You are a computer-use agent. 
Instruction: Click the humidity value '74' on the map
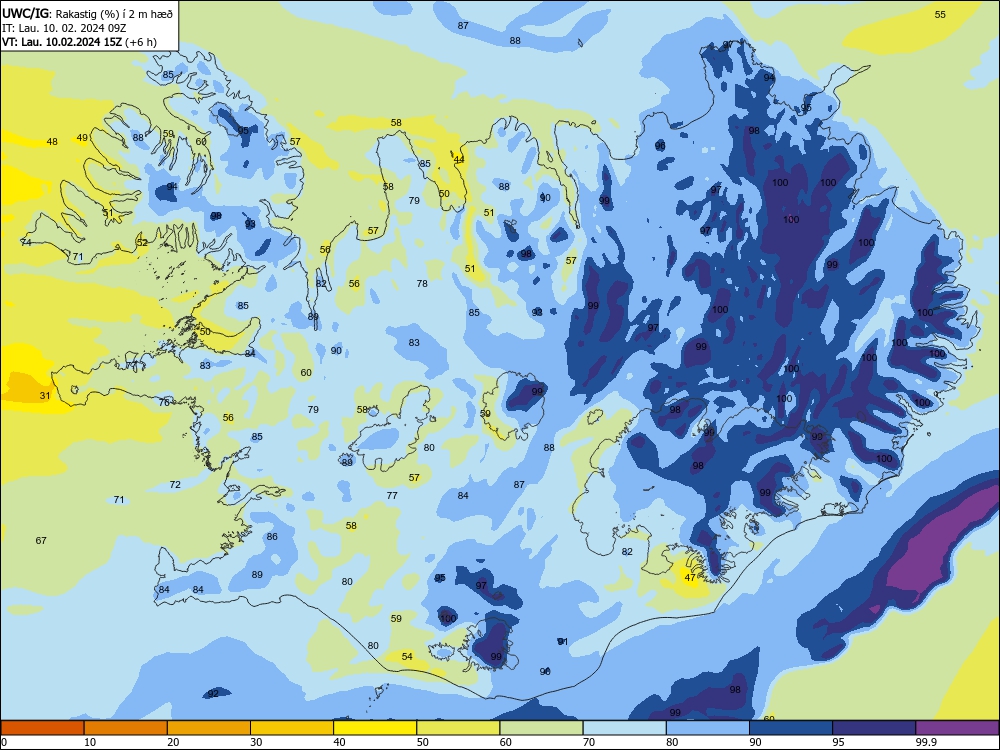[26, 242]
